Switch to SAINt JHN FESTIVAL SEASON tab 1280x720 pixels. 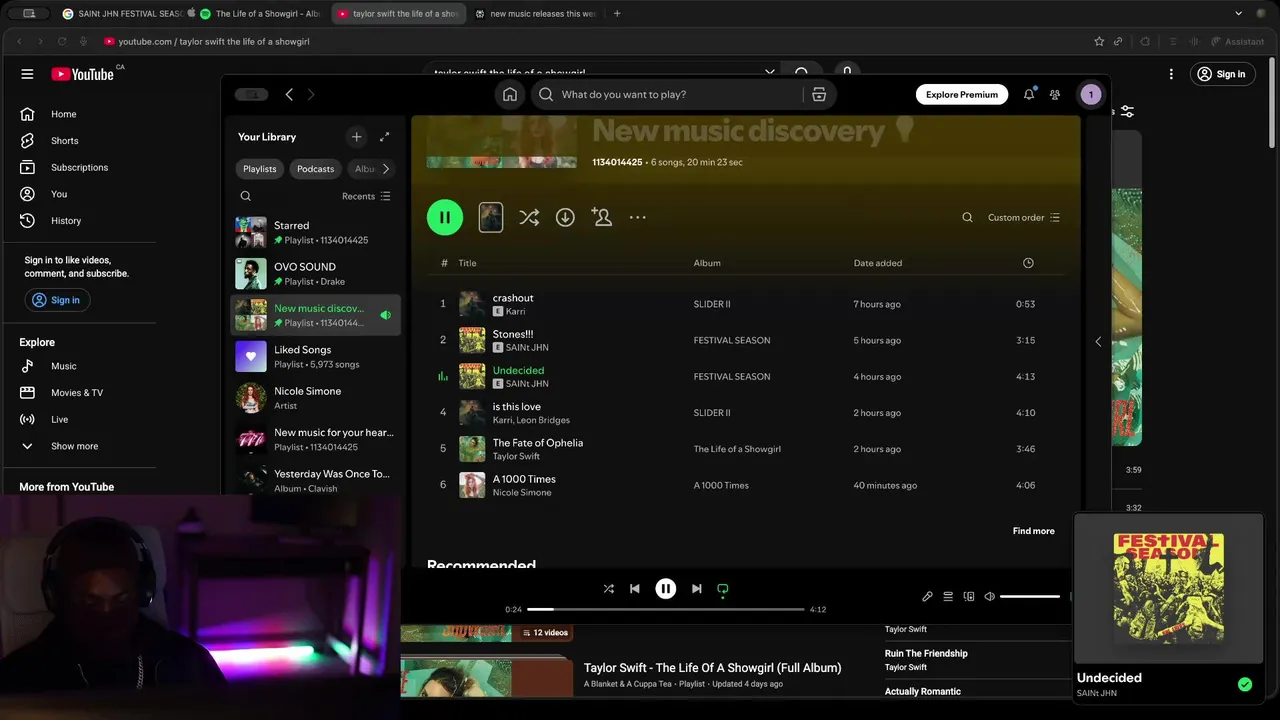click(x=123, y=13)
